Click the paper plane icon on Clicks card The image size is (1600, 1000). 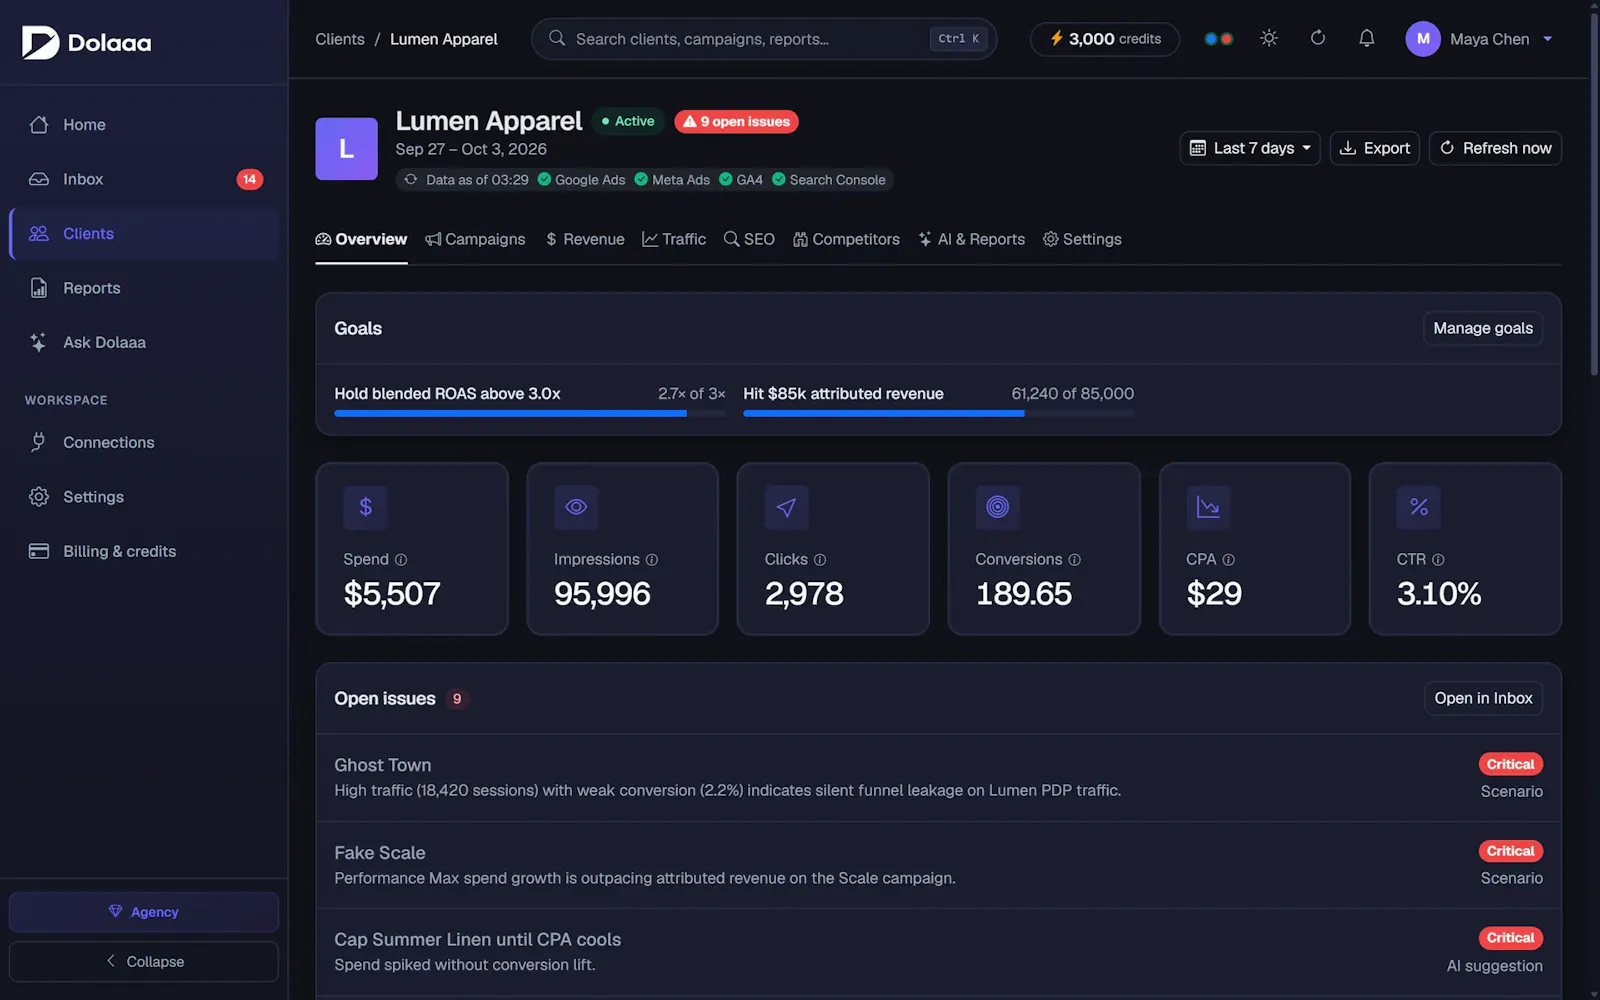pyautogui.click(x=787, y=507)
